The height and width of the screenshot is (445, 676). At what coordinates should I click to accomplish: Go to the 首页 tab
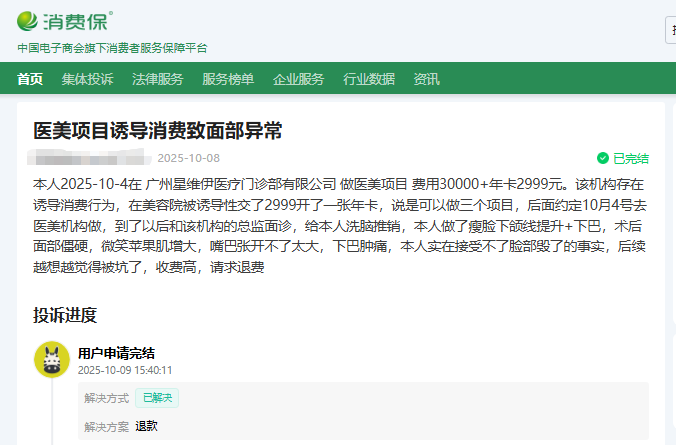coord(30,79)
